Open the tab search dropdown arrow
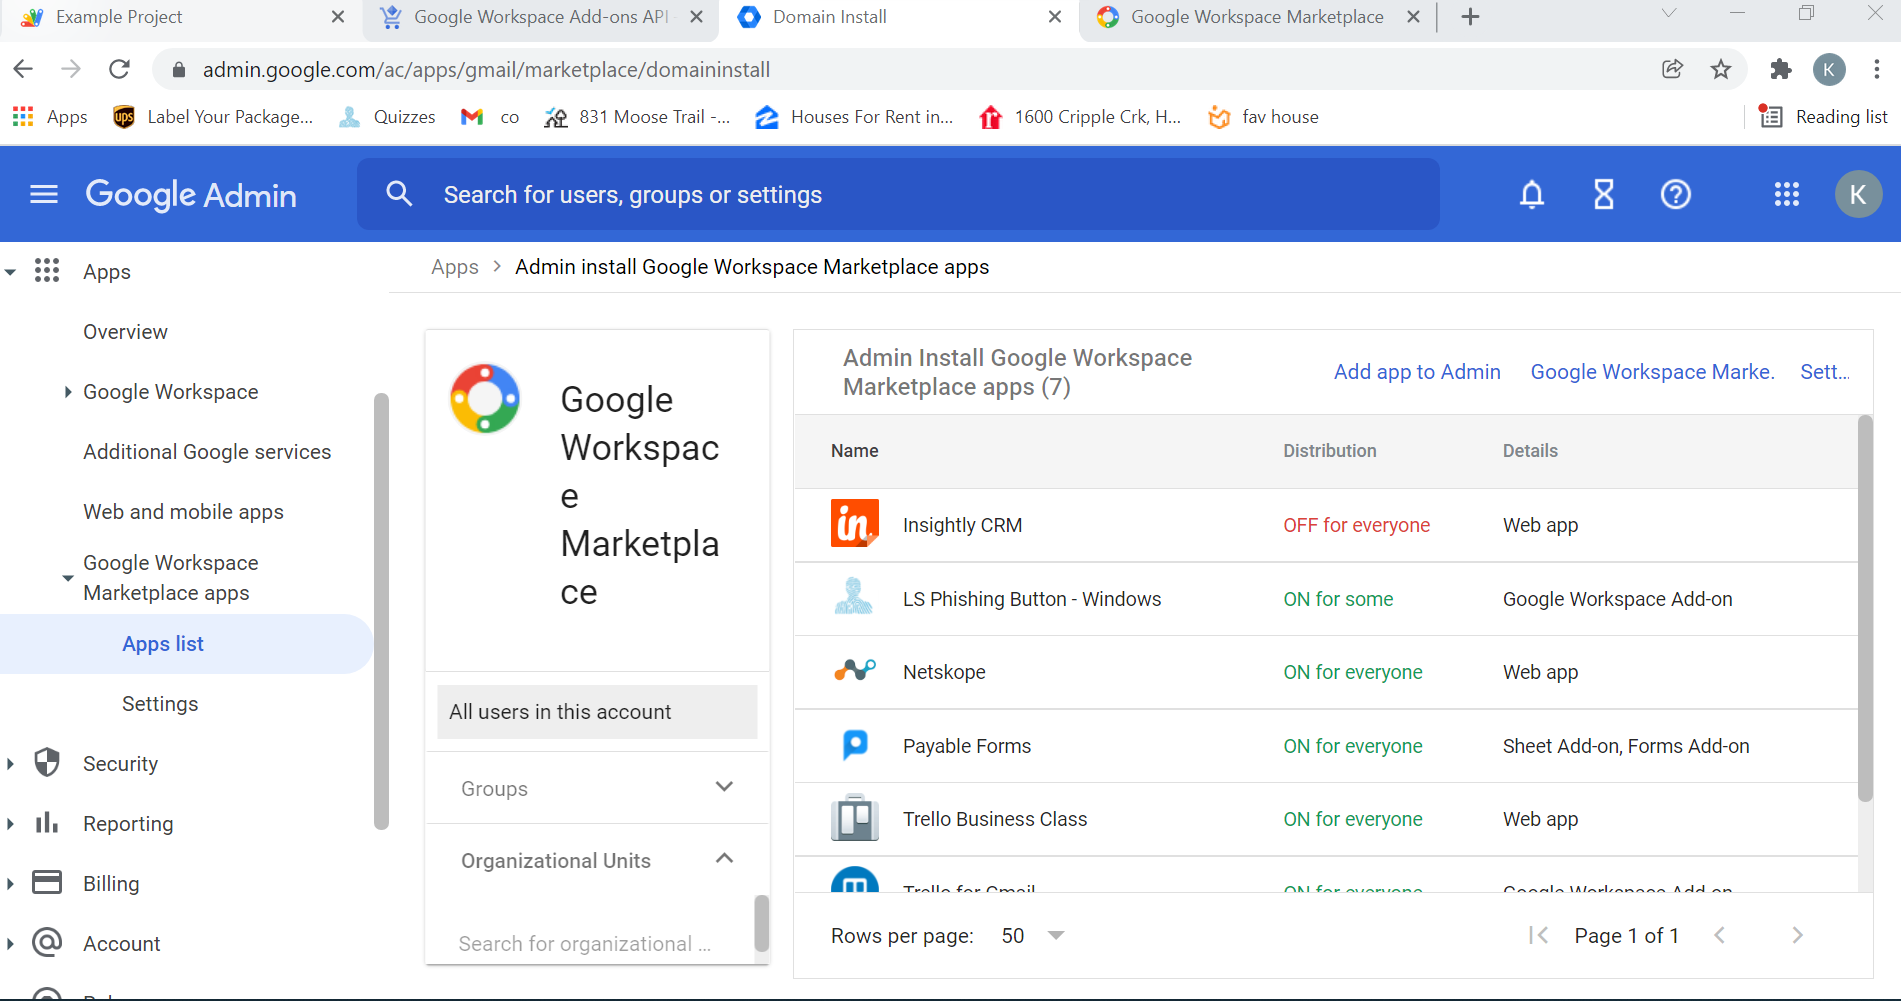The height and width of the screenshot is (1001, 1901). (x=1668, y=14)
